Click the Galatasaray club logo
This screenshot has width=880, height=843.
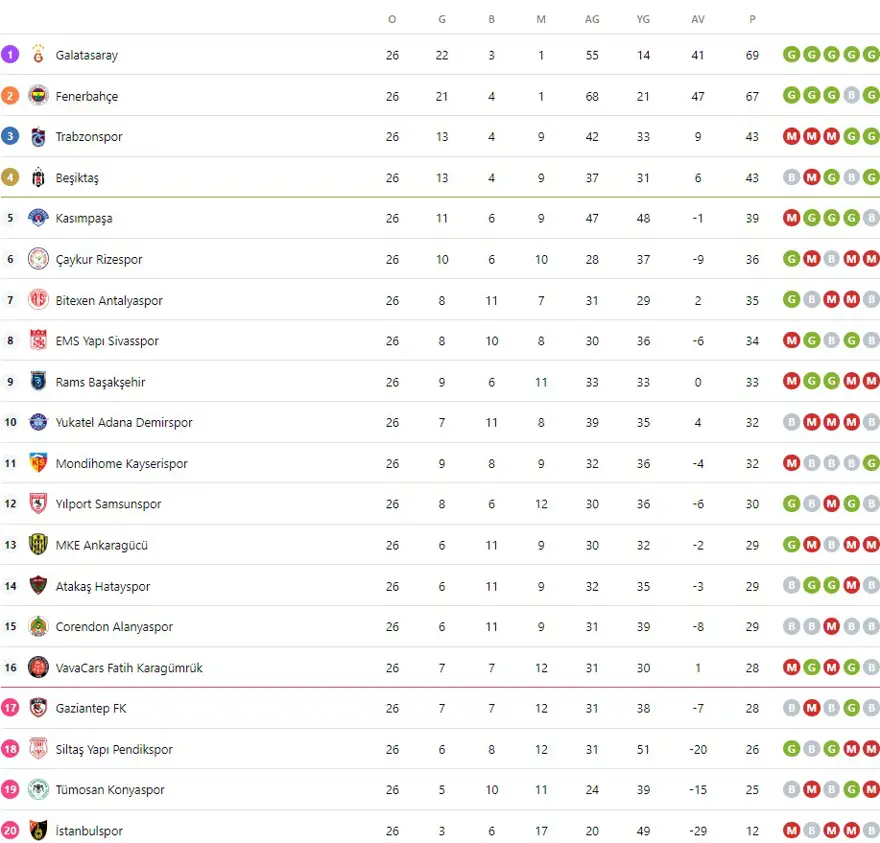pyautogui.click(x=38, y=55)
